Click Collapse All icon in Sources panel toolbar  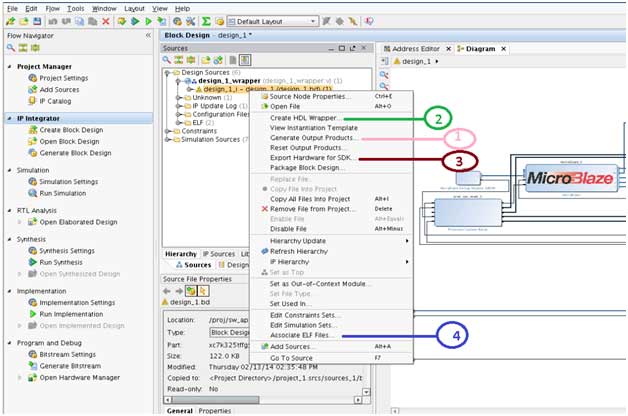coord(179,60)
